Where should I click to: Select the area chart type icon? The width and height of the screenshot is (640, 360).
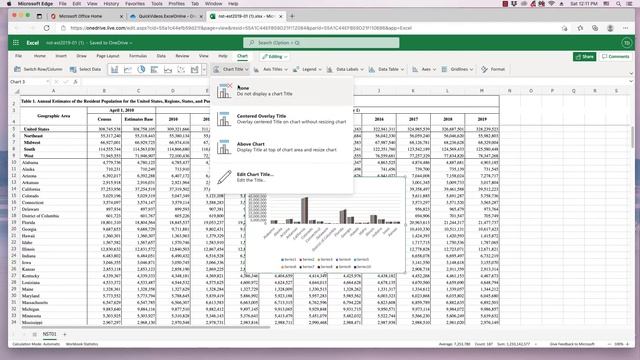(168, 70)
